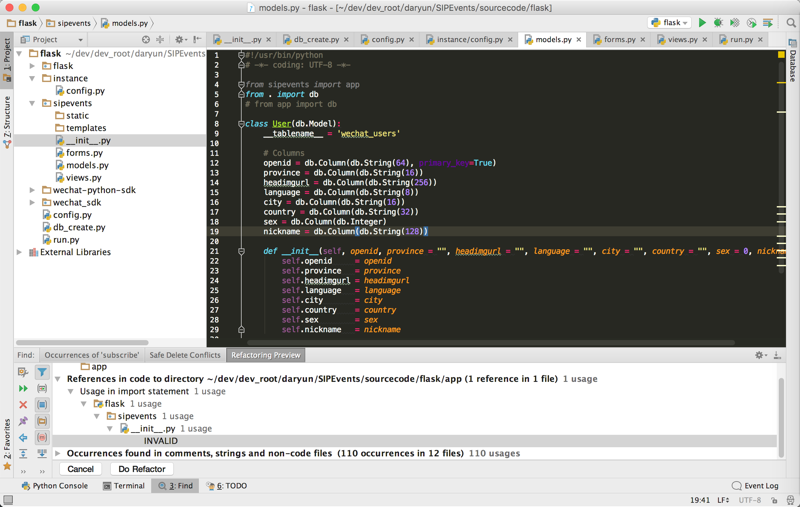Image resolution: width=800 pixels, height=507 pixels.
Task: Select the Safe Delete Conflicts tab
Action: [x=184, y=355]
